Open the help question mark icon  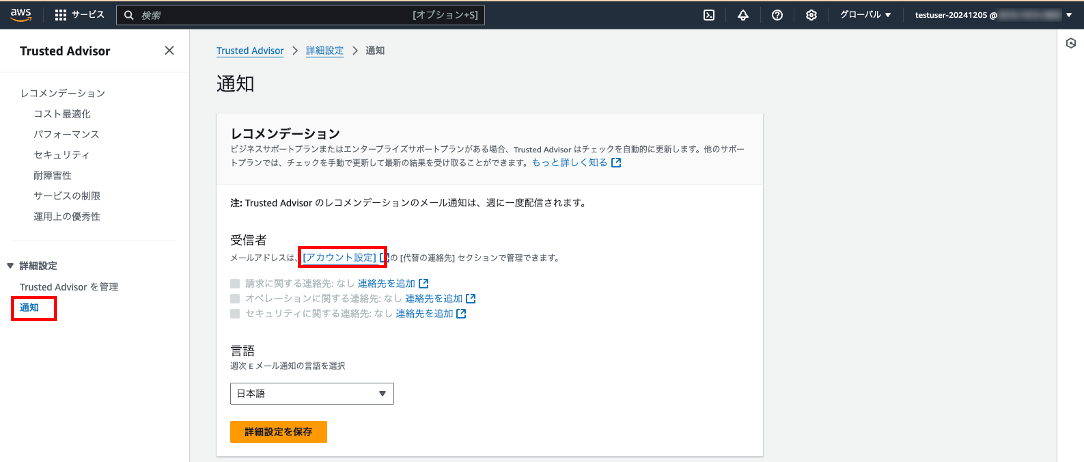[x=777, y=15]
